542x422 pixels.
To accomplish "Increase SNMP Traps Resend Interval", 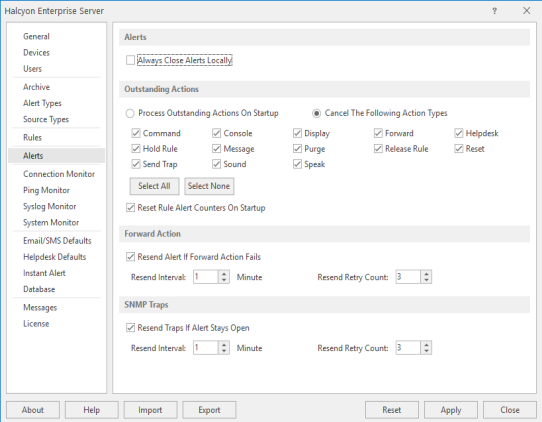I will (x=224, y=345).
